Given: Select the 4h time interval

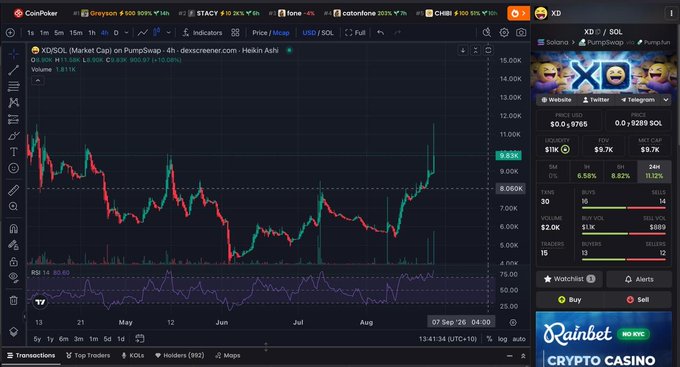Looking at the screenshot, I should pos(105,33).
